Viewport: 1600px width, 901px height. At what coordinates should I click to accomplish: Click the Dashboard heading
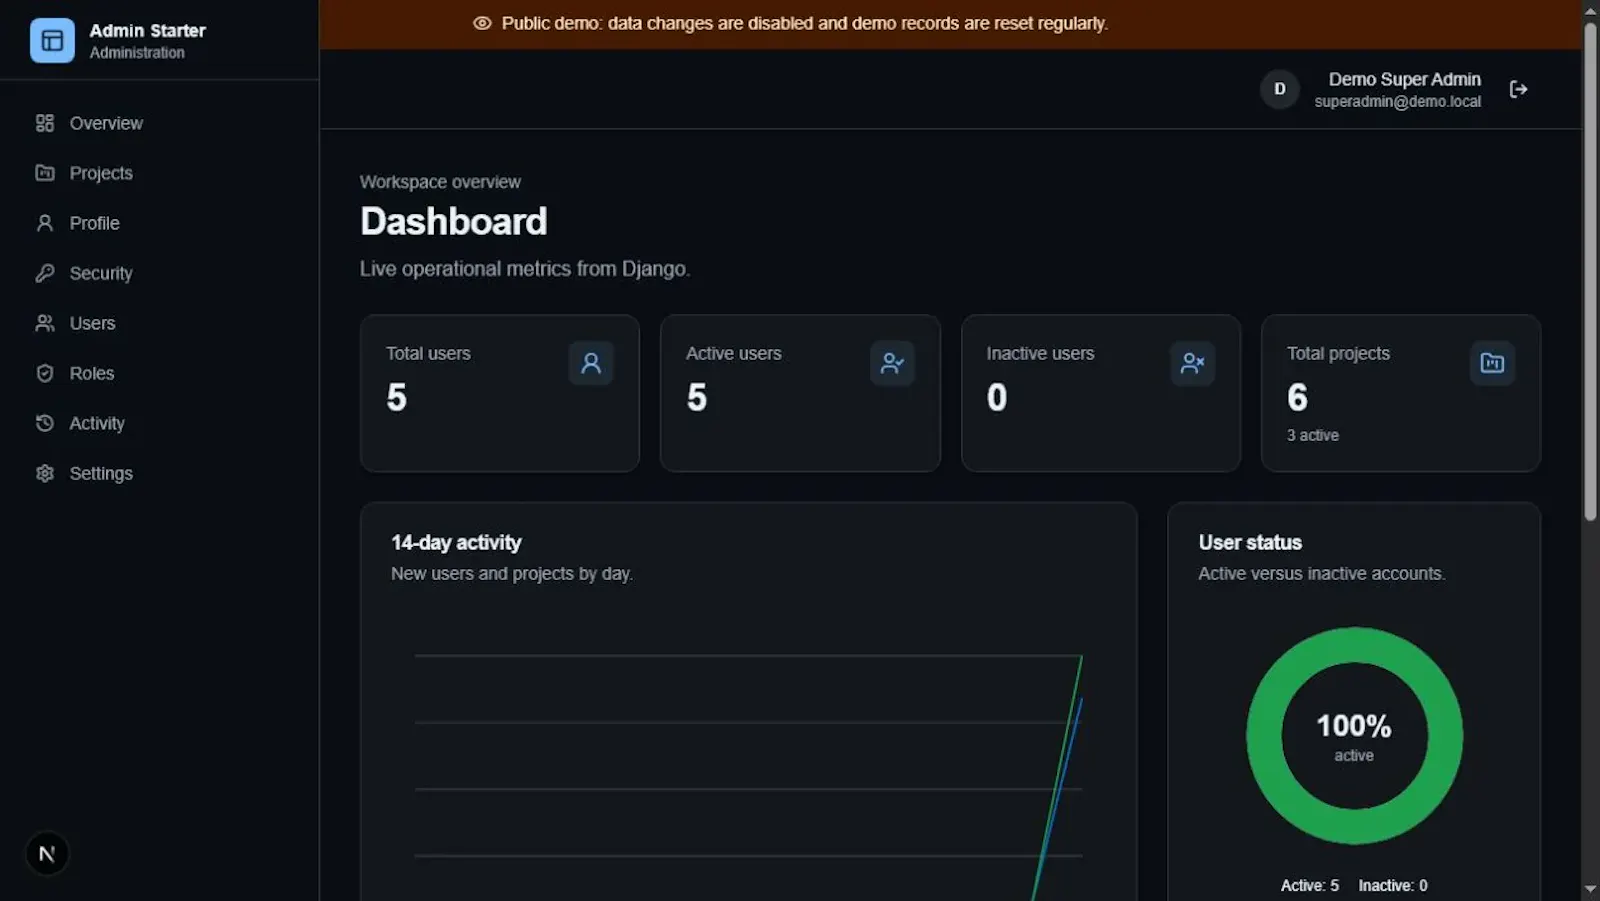click(453, 221)
